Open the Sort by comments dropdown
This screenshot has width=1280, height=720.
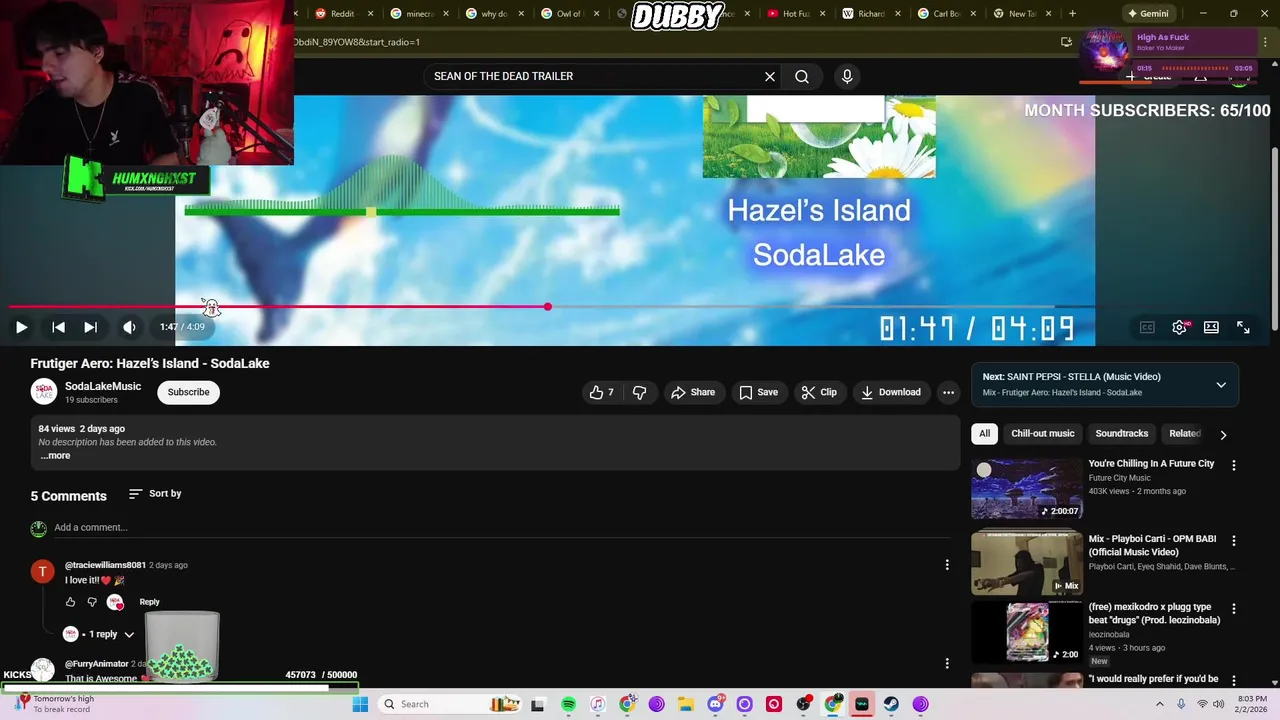click(155, 494)
